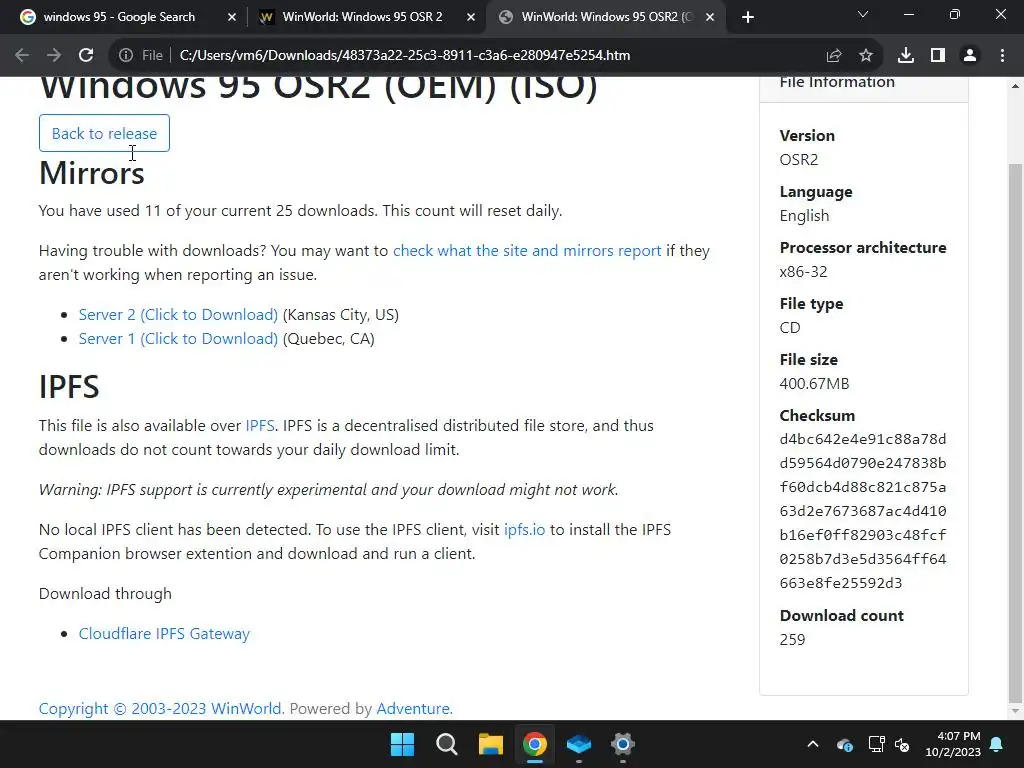The image size is (1024, 768).
Task: Open a new browser tab
Action: [x=748, y=17]
